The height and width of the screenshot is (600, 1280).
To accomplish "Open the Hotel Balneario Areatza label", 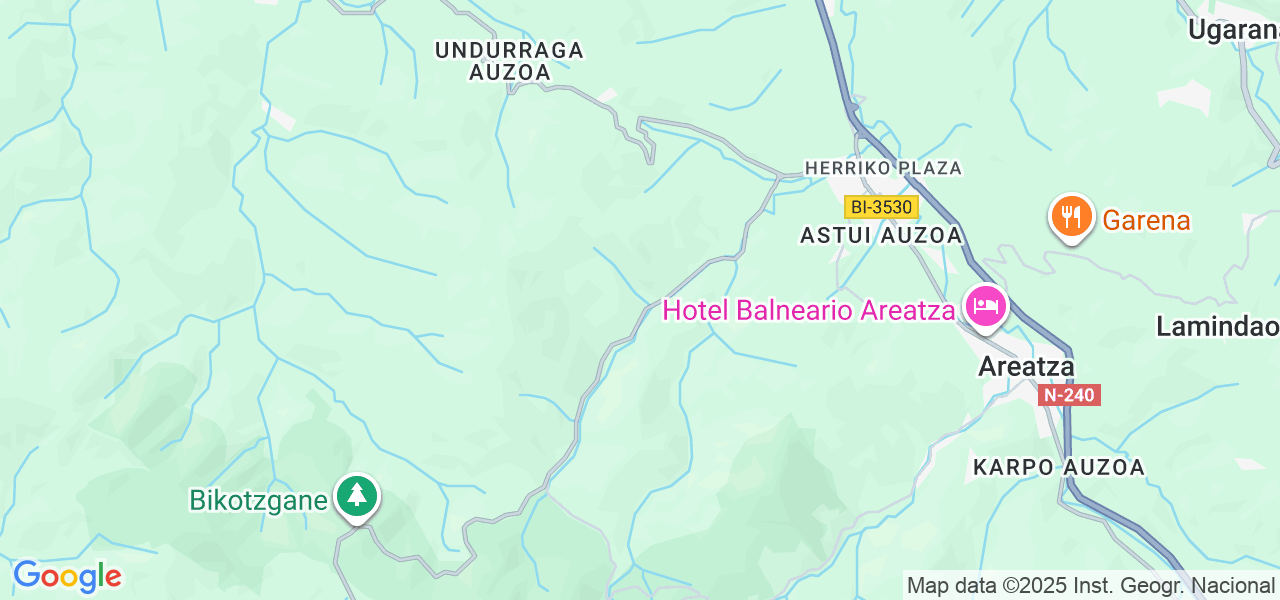I will pyautogui.click(x=809, y=310).
